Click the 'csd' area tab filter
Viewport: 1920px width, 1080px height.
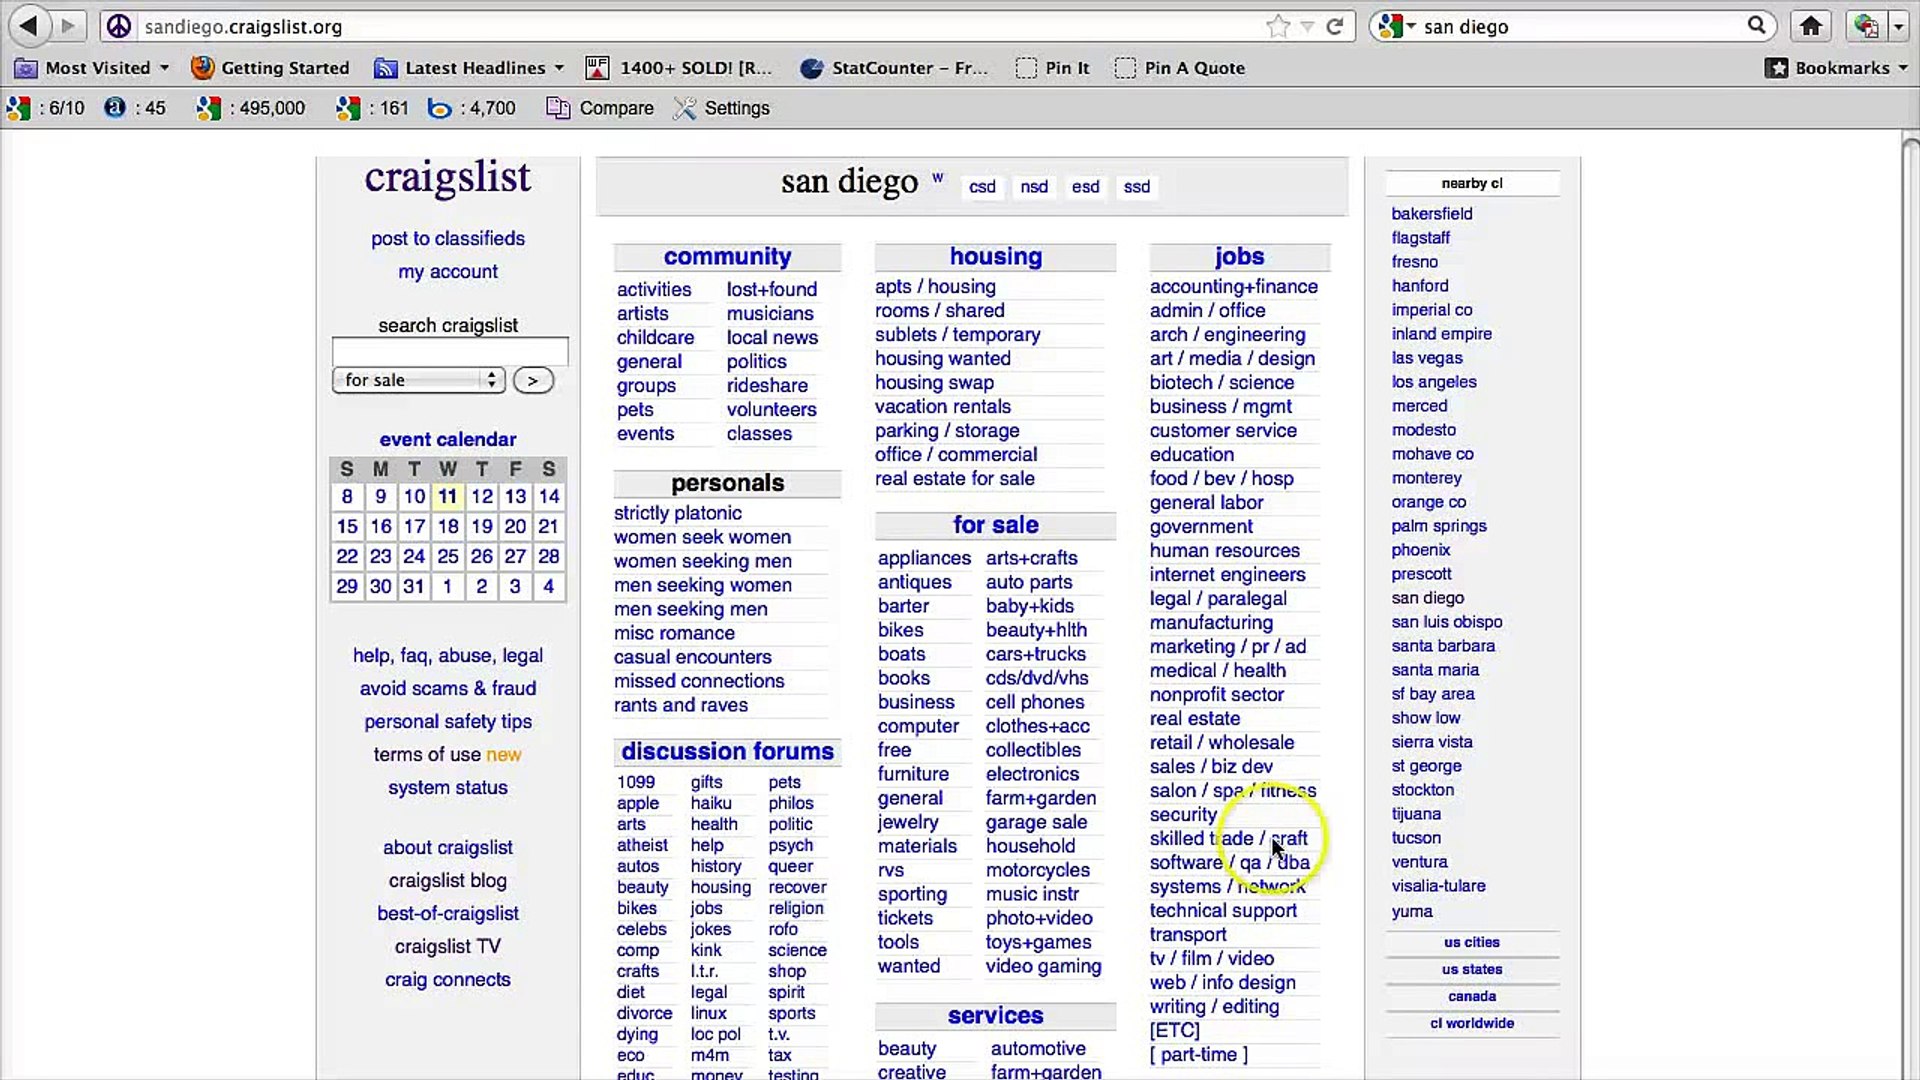point(981,186)
